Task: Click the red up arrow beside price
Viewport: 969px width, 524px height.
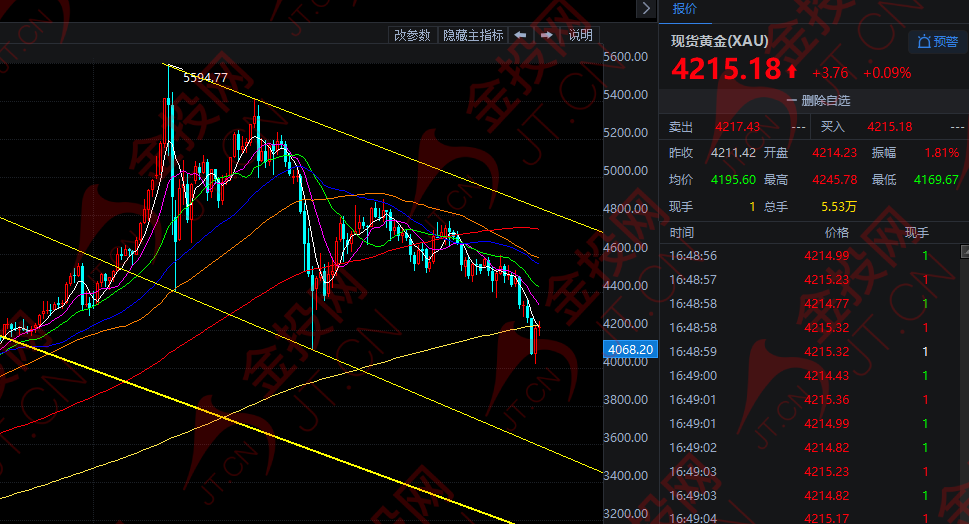Action: [792, 72]
